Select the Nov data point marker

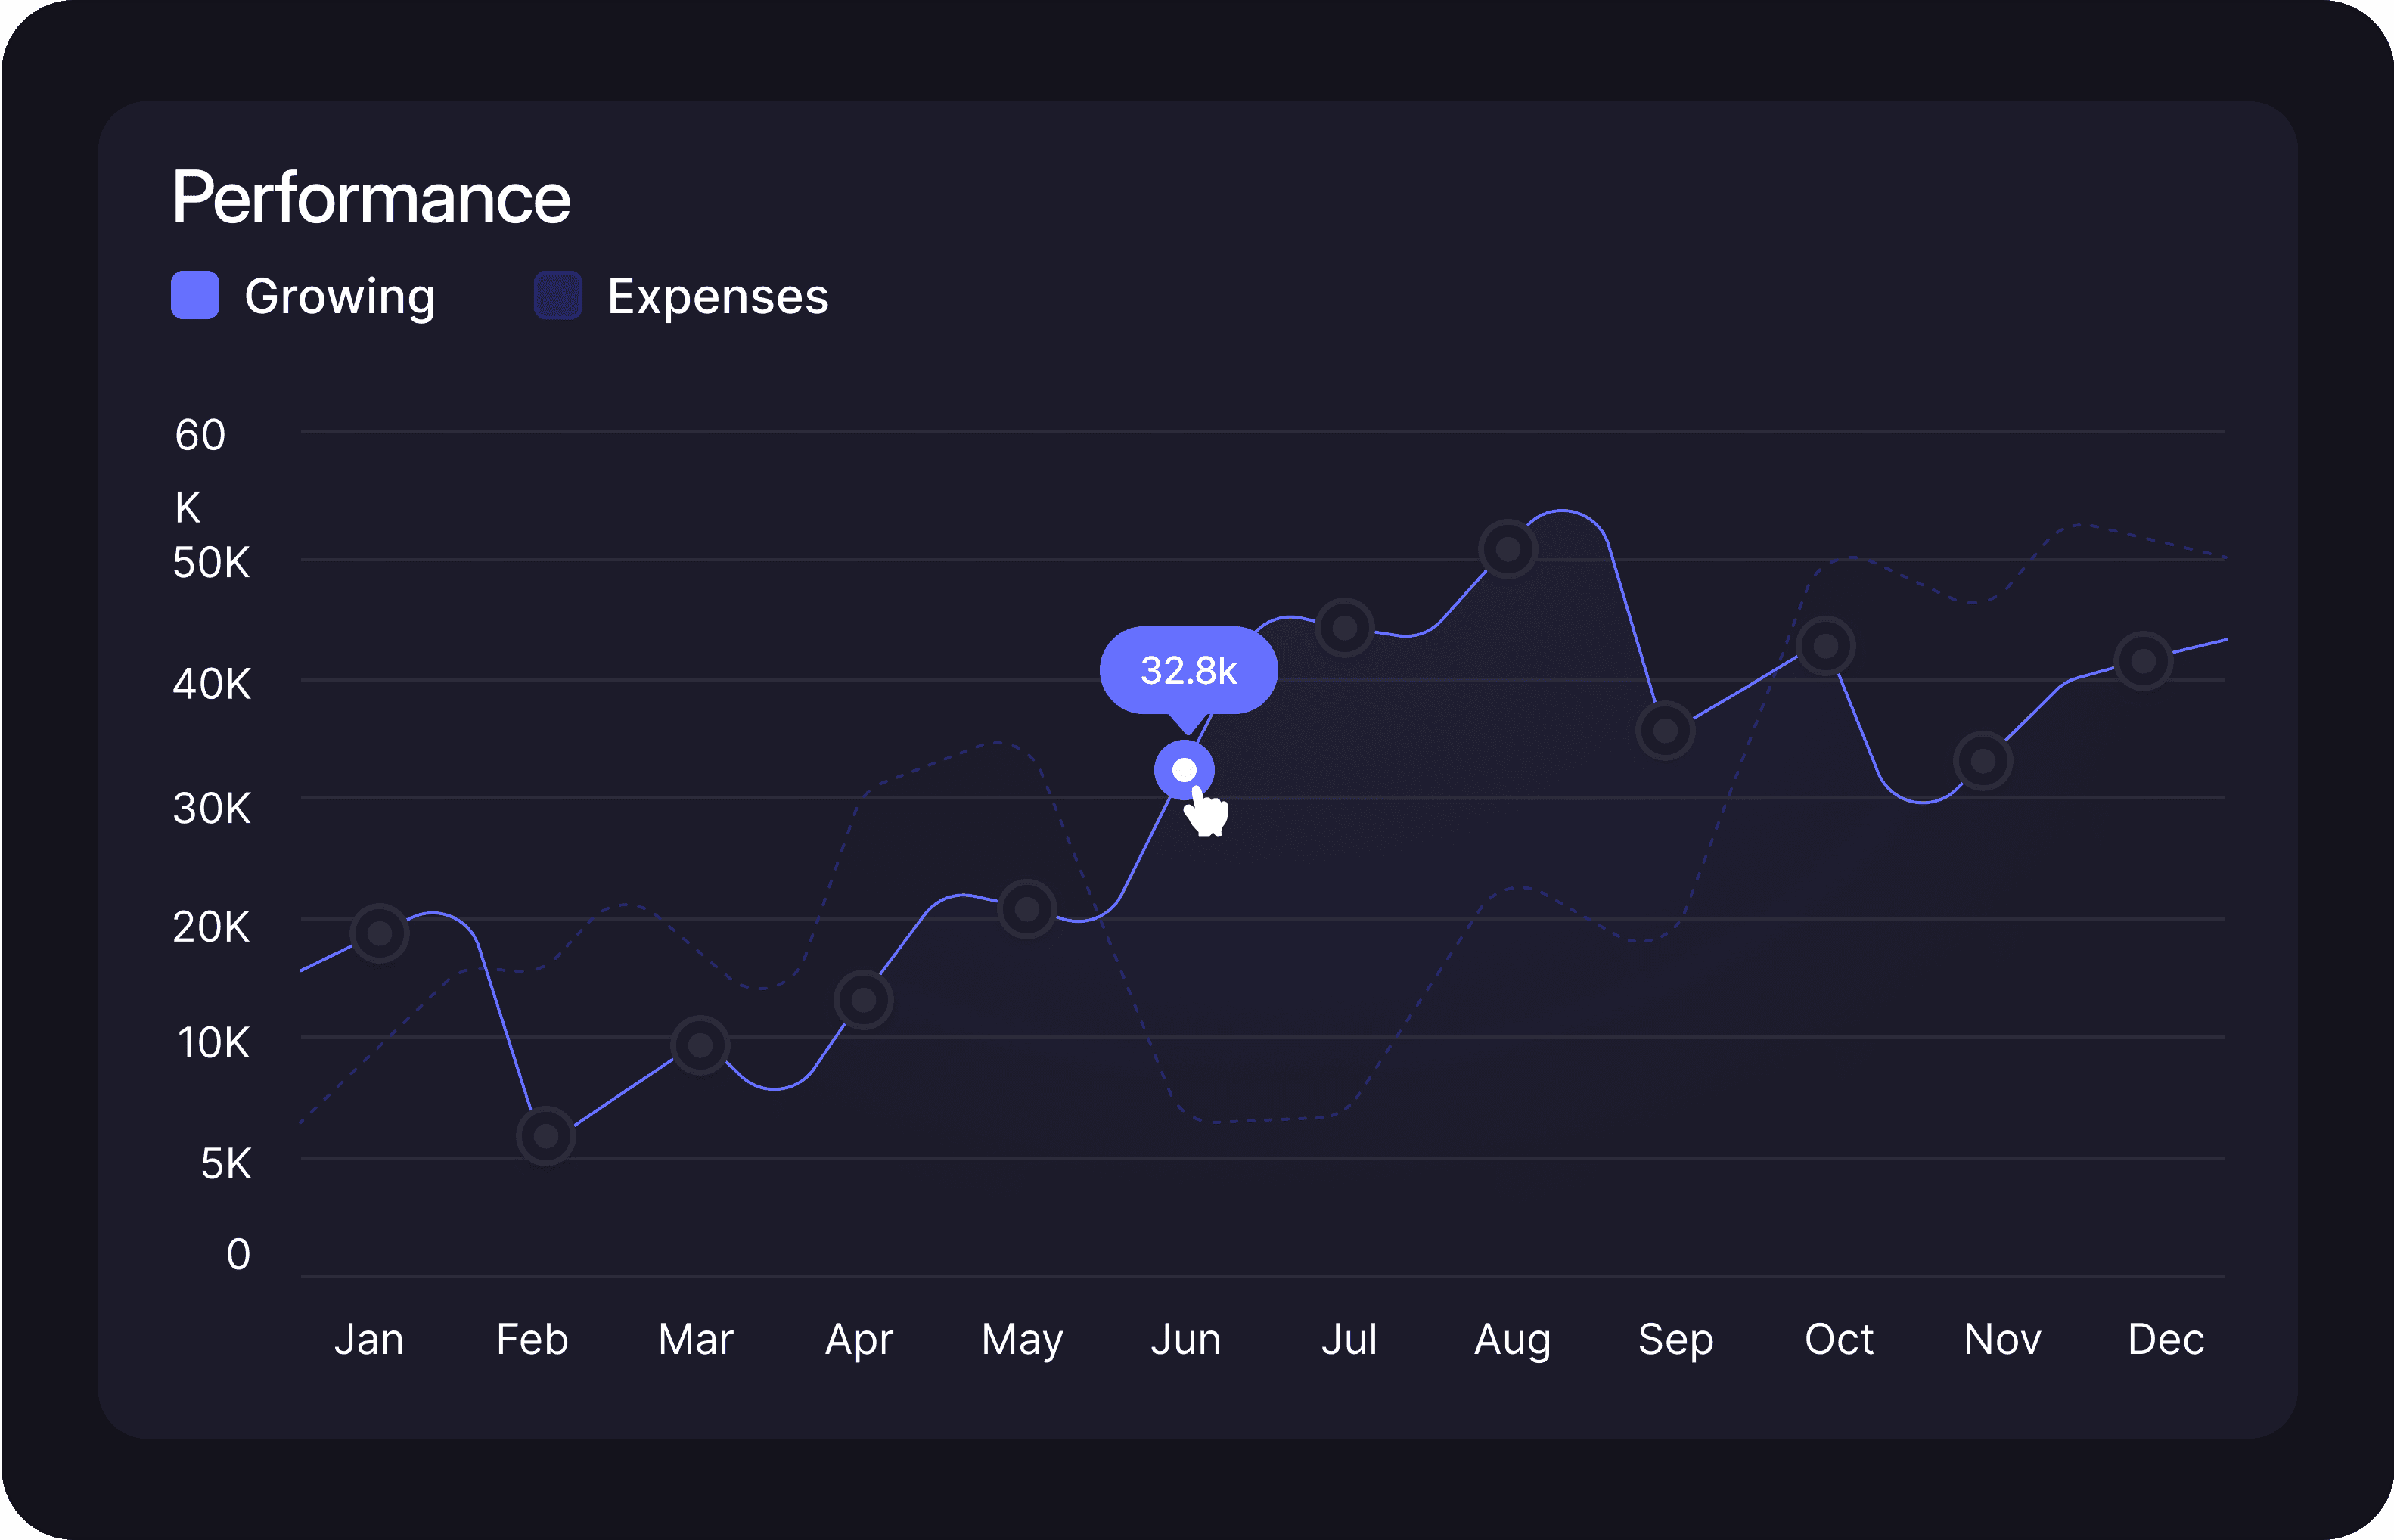[1983, 761]
